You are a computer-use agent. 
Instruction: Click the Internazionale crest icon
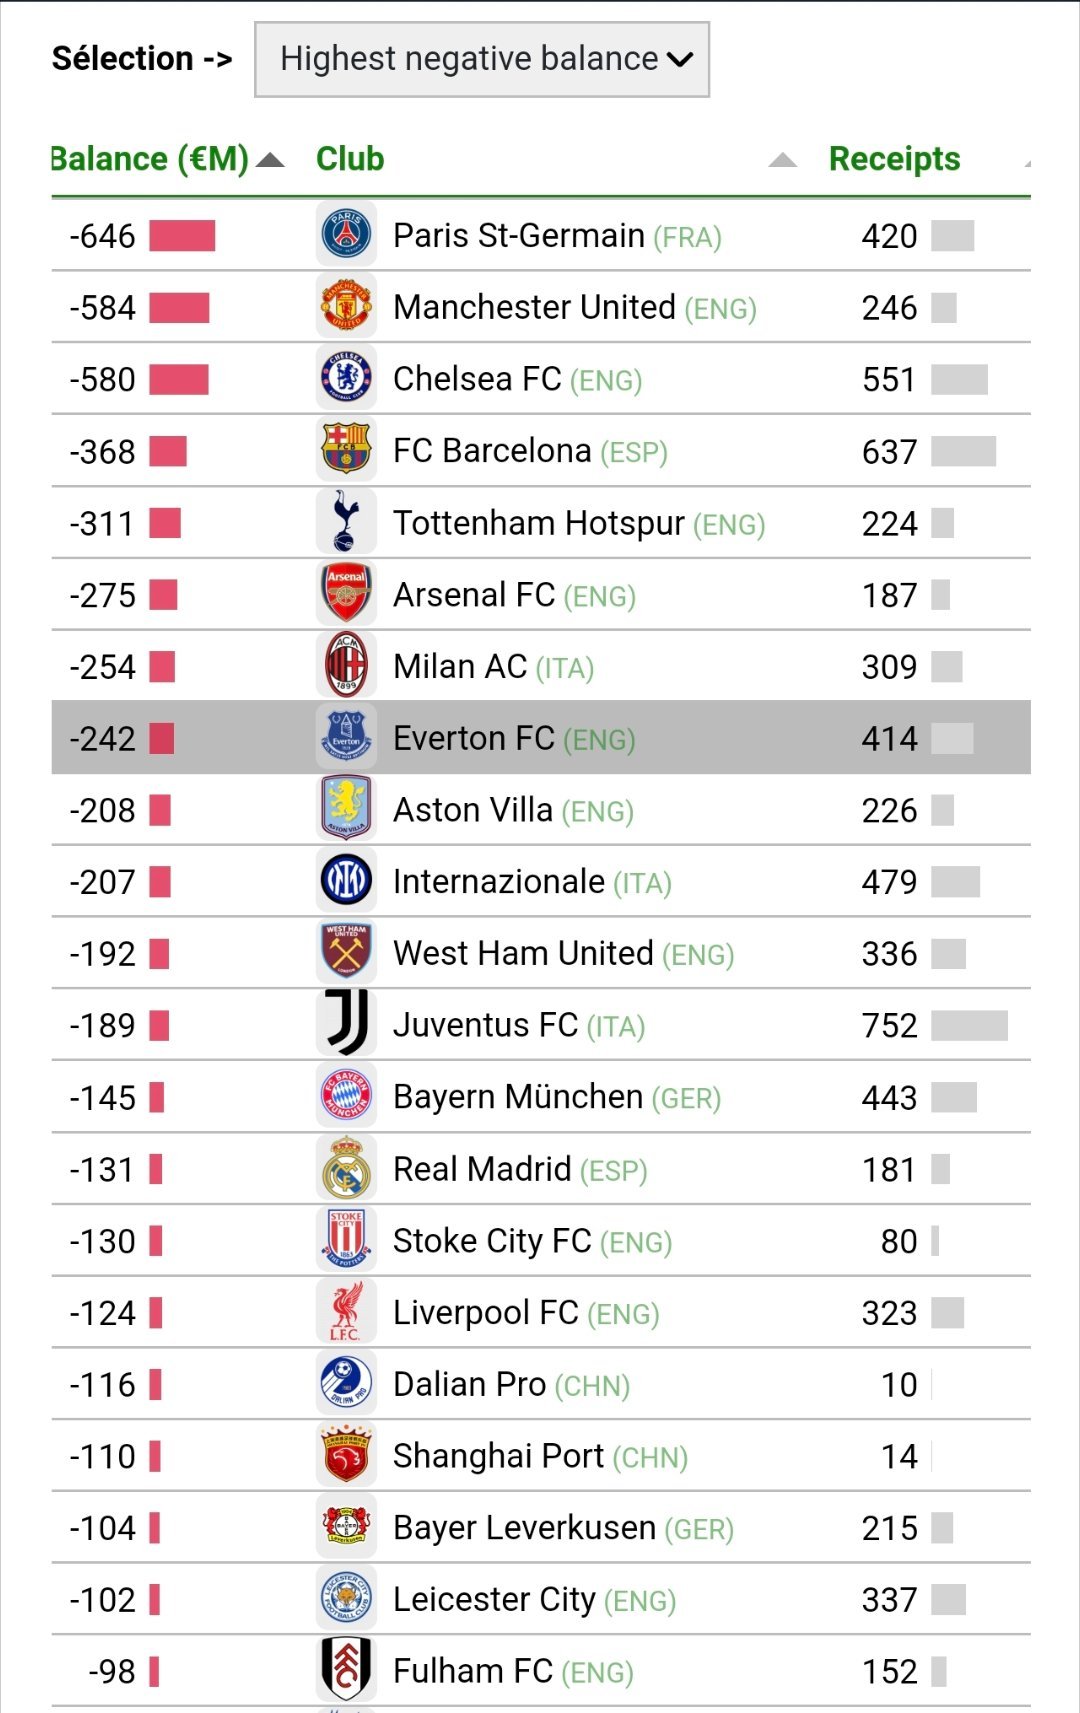(x=346, y=880)
